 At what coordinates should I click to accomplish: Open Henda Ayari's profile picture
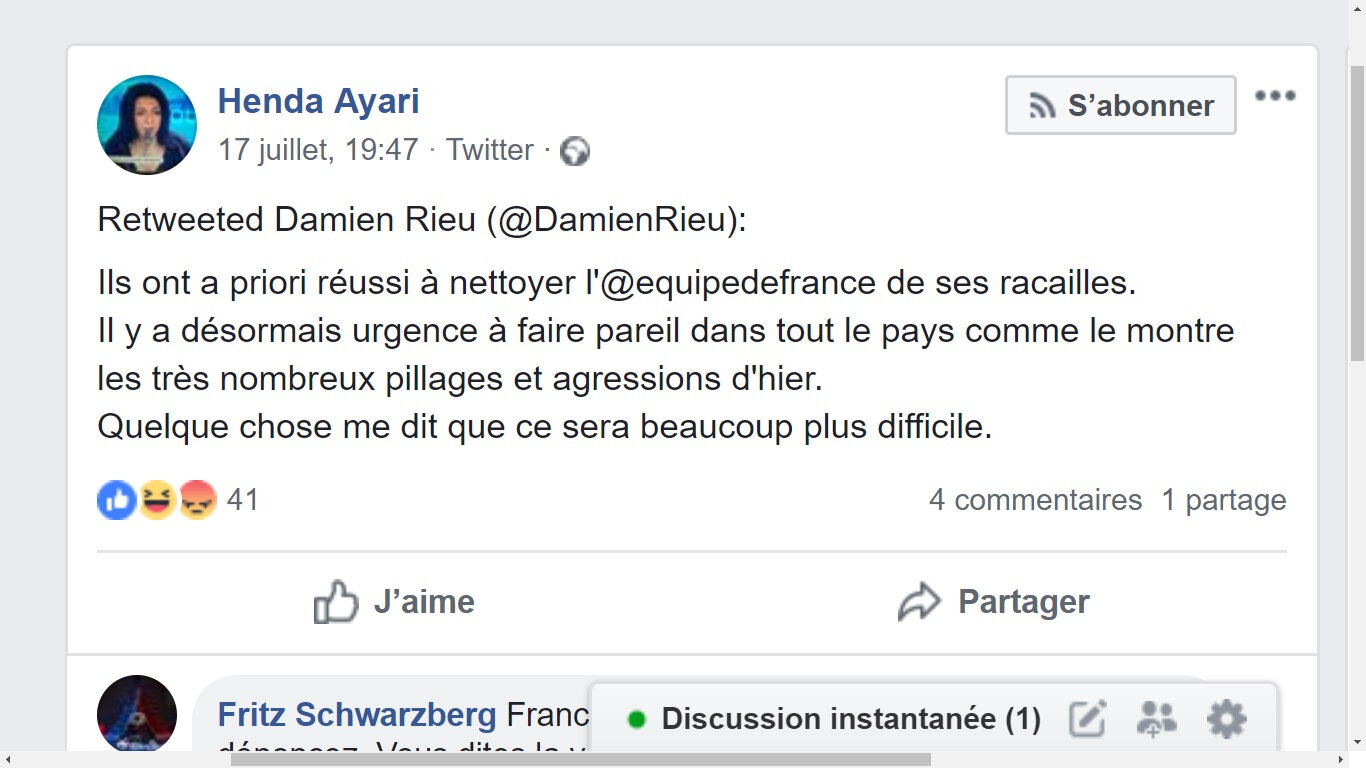point(147,125)
